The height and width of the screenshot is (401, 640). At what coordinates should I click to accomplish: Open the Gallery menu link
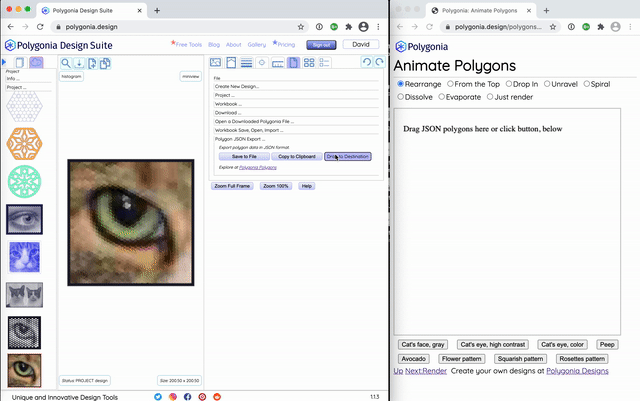point(257,45)
